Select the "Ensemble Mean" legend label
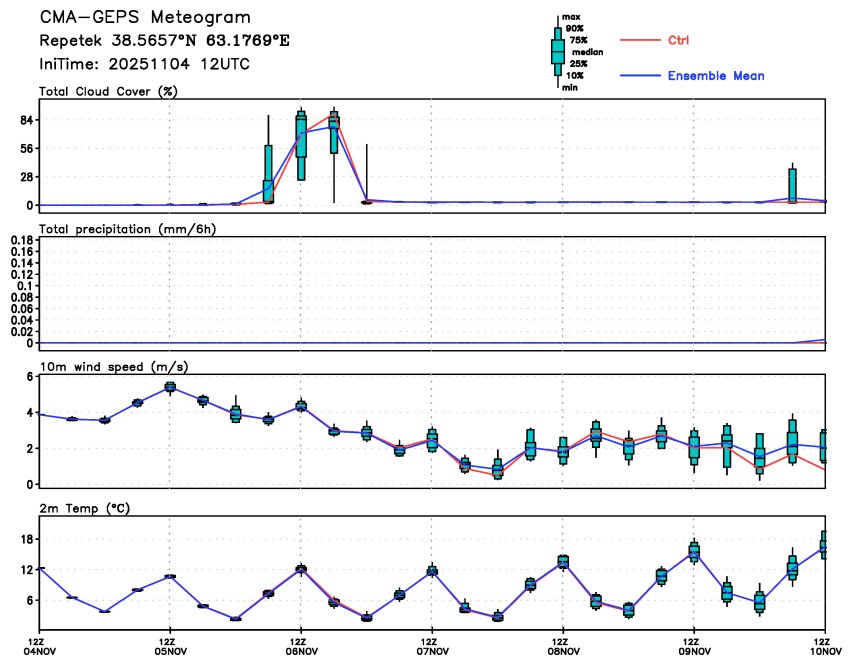Screen dimensions: 853x667 point(715,76)
